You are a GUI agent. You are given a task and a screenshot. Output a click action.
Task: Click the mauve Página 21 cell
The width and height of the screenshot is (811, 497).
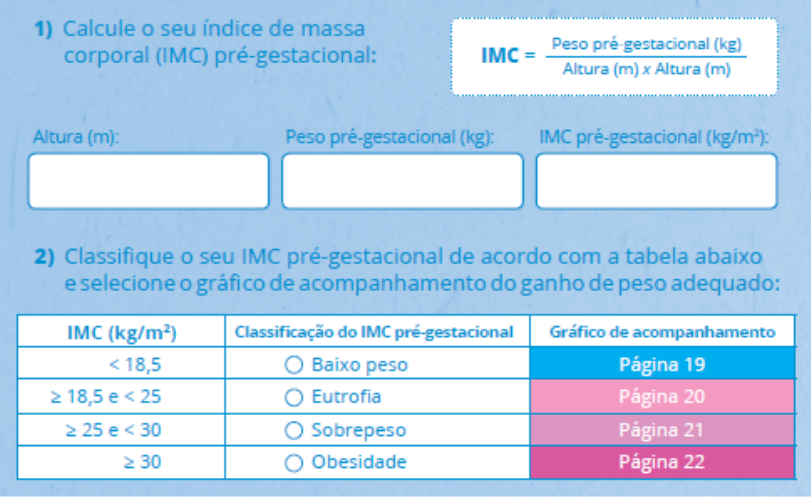(662, 430)
